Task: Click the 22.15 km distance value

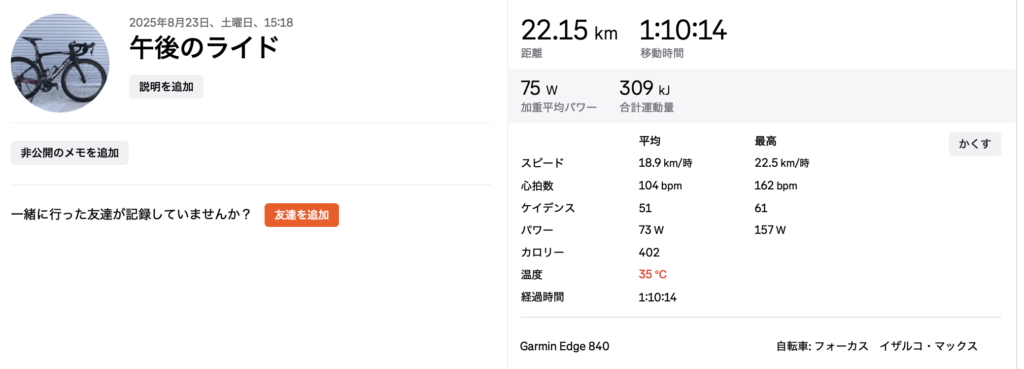Action: (569, 31)
